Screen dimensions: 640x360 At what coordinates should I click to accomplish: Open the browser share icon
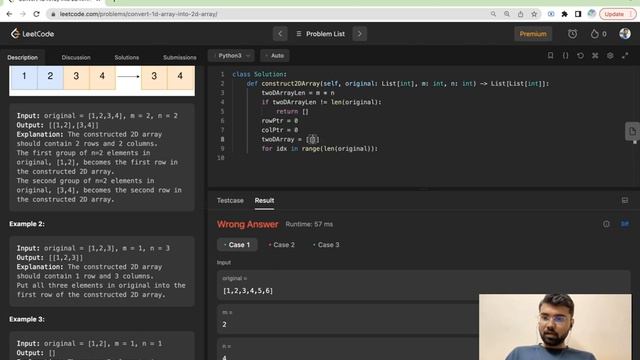click(520, 14)
